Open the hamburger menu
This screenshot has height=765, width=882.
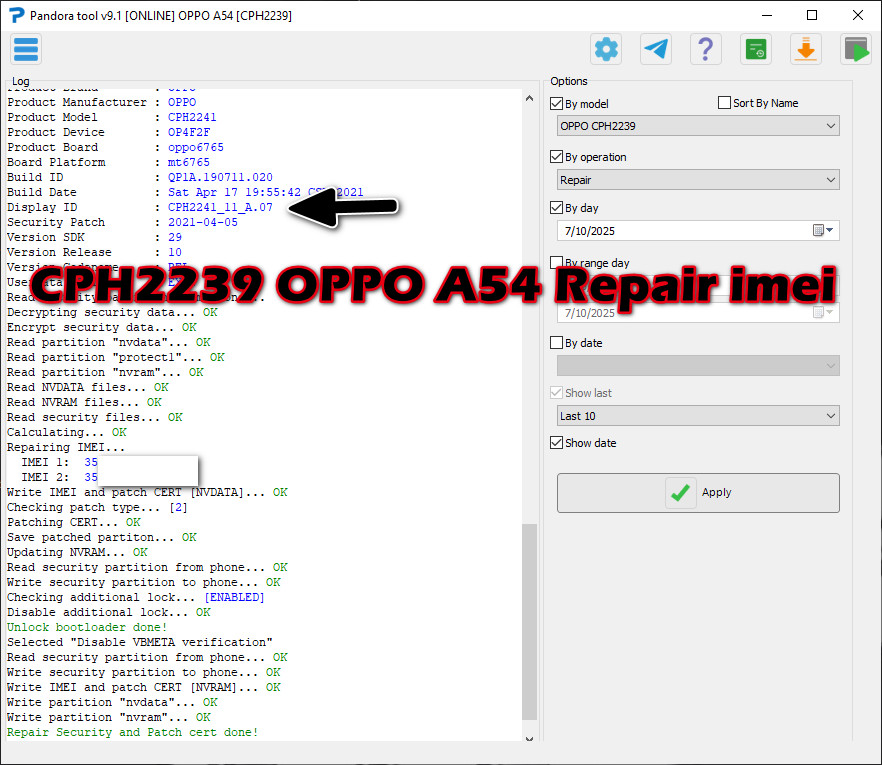[x=26, y=50]
